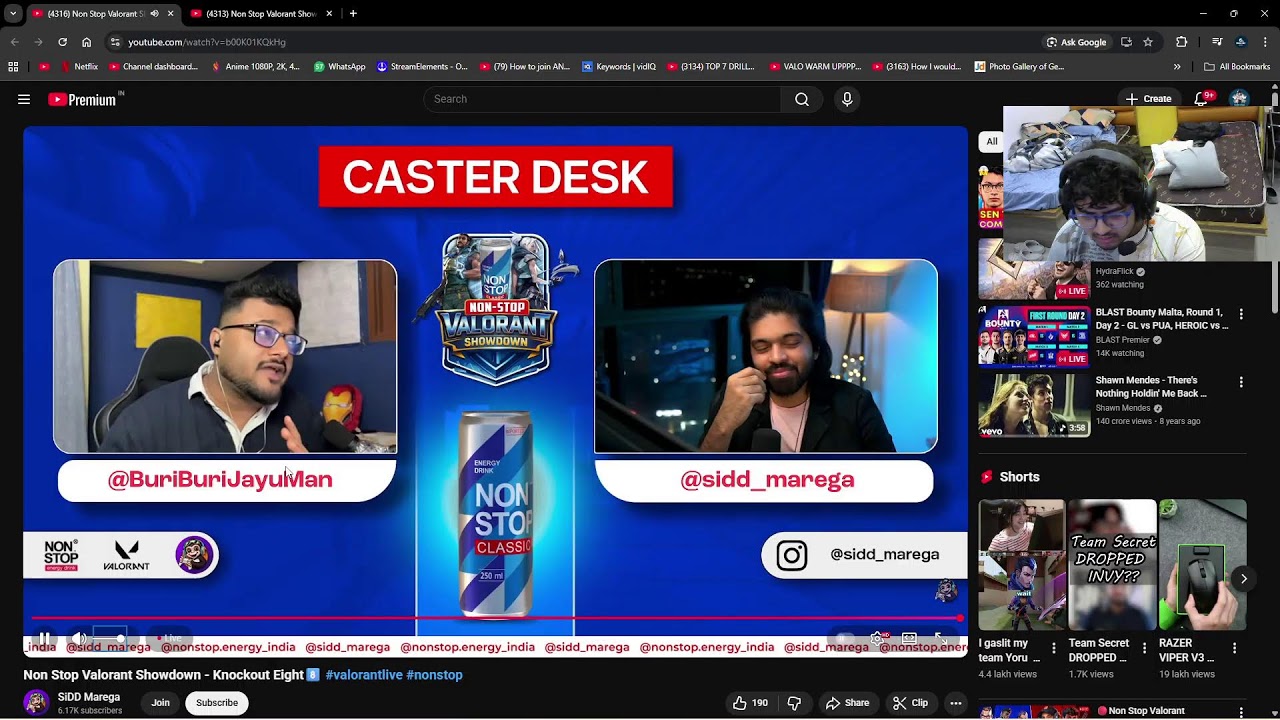This screenshot has height=720, width=1280.
Task: Join the SiDD Marega channel membership
Action: (160, 703)
